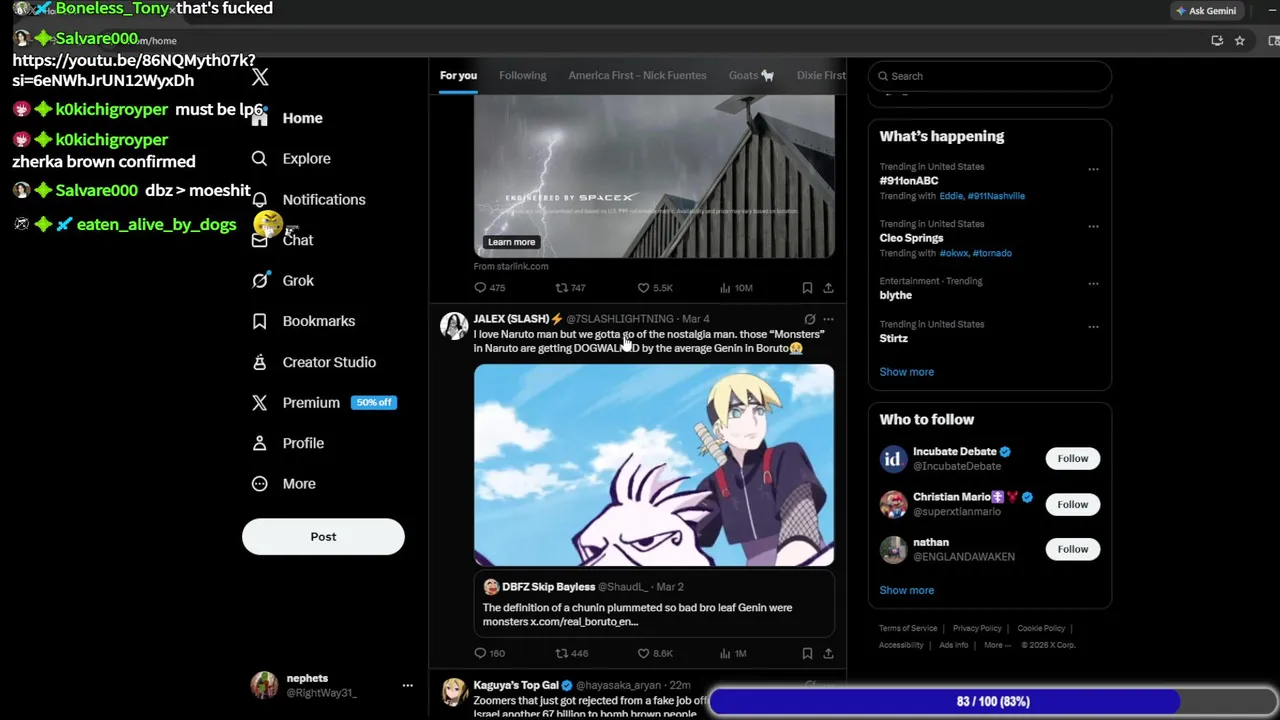Show more in What's happening

906,372
